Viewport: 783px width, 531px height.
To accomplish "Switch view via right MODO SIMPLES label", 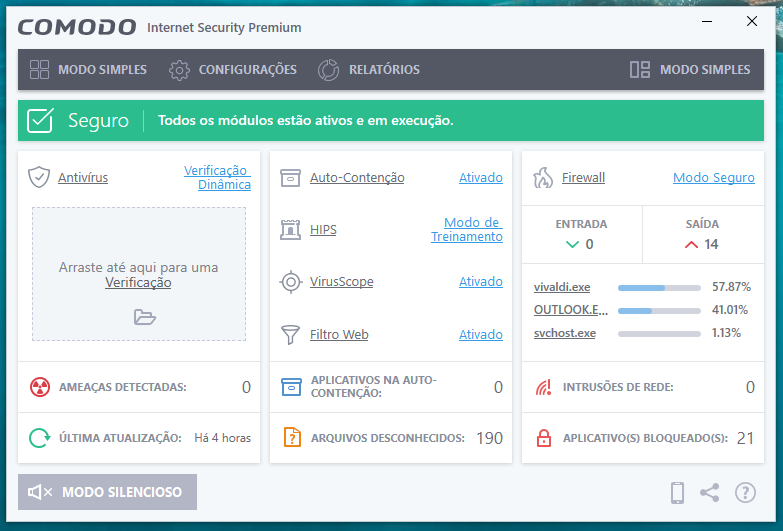I will point(705,70).
